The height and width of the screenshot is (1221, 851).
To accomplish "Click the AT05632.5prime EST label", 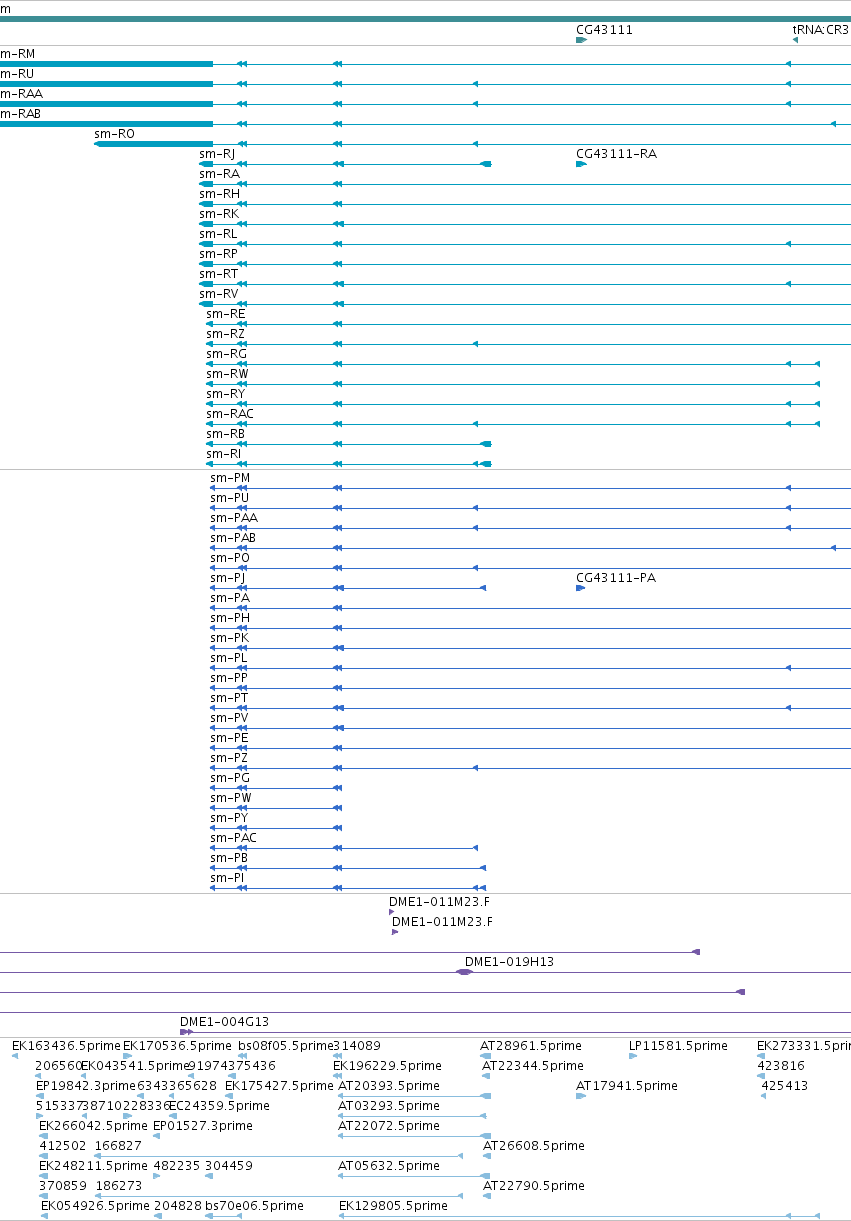I will coord(389,1166).
